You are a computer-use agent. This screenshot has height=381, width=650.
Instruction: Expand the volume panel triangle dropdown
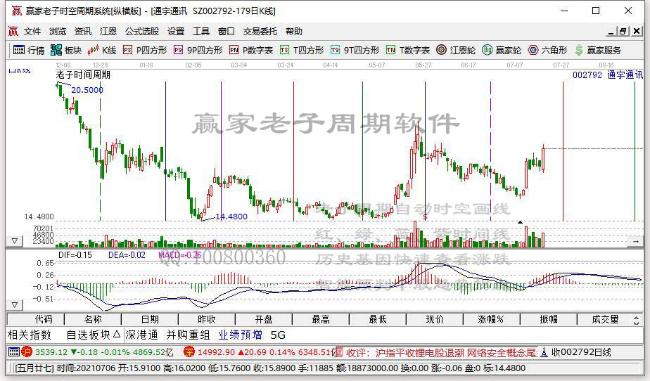coord(15,241)
